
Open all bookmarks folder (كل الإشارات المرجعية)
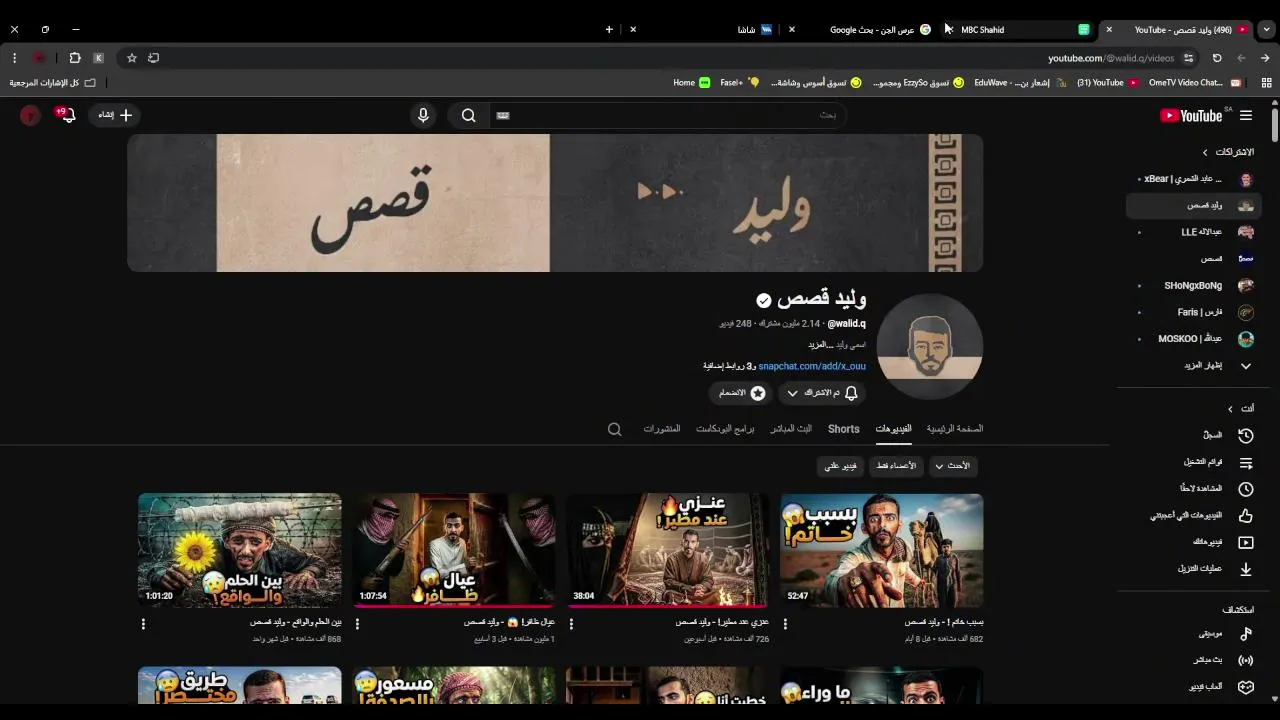click(x=52, y=83)
